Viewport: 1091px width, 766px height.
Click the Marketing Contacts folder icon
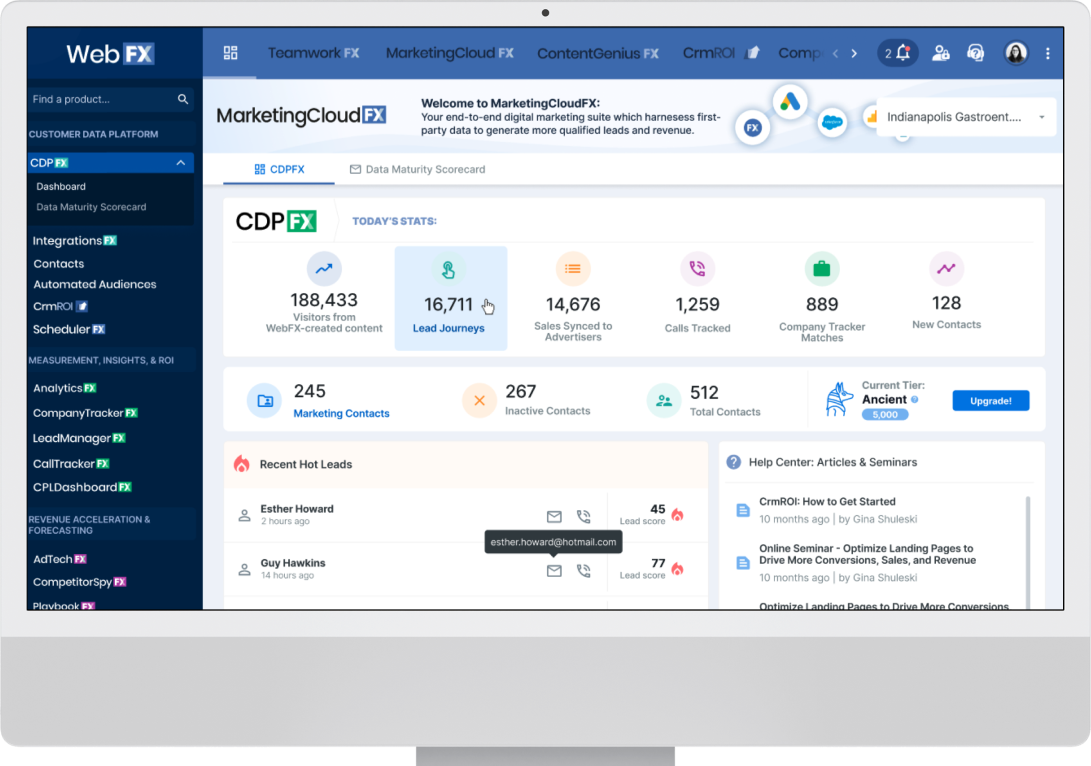tap(264, 401)
